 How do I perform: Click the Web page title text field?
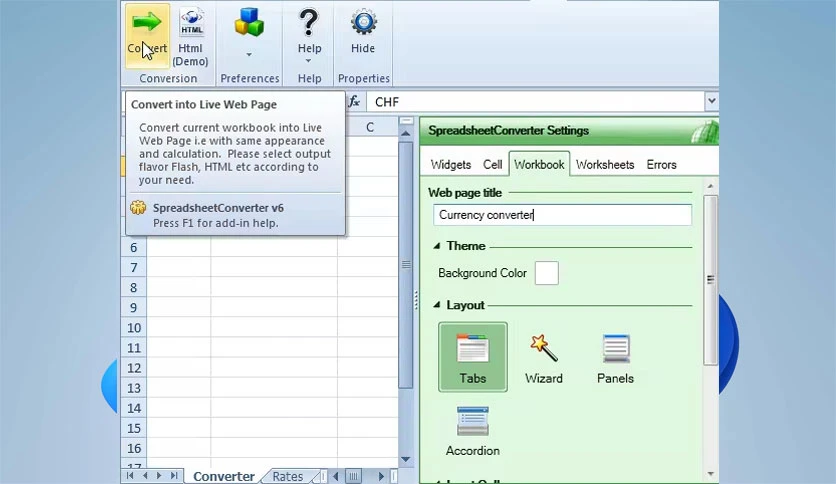(x=562, y=215)
